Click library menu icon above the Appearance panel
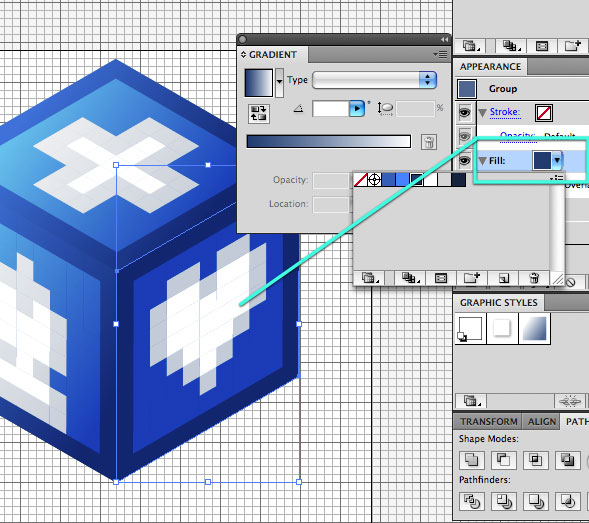 tap(470, 46)
